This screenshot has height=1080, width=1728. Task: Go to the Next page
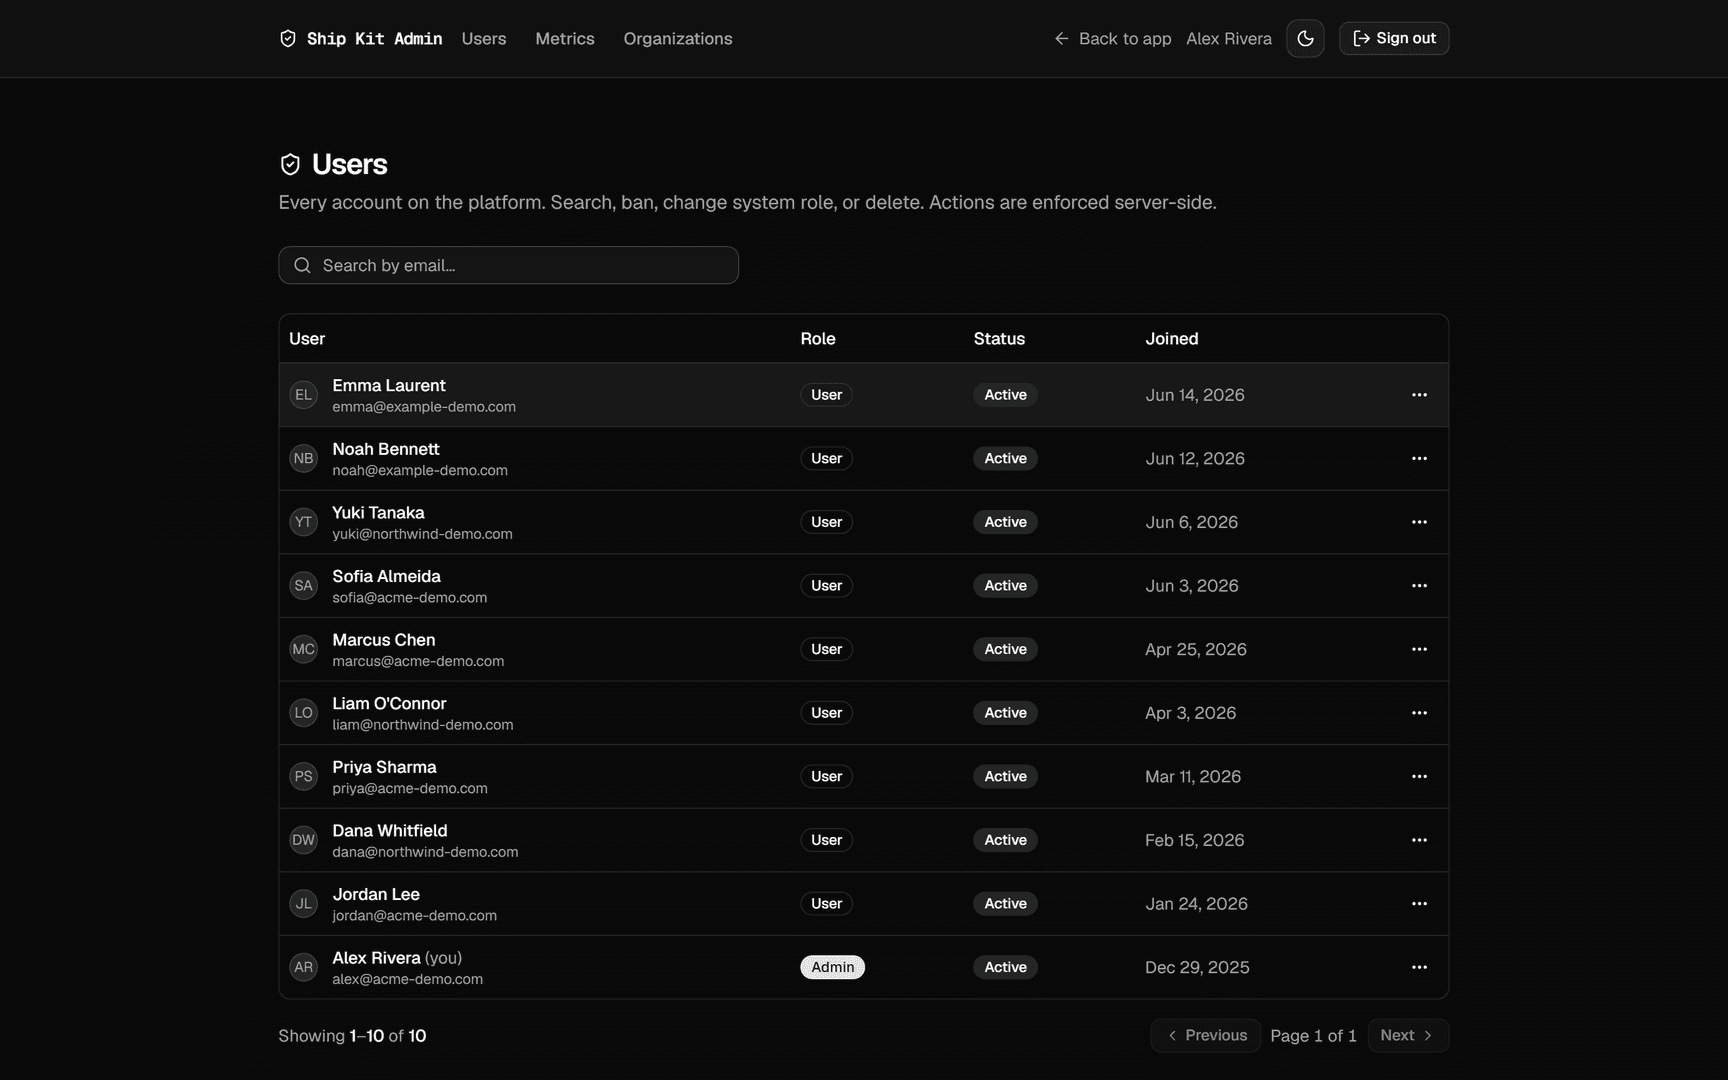[x=1408, y=1035]
